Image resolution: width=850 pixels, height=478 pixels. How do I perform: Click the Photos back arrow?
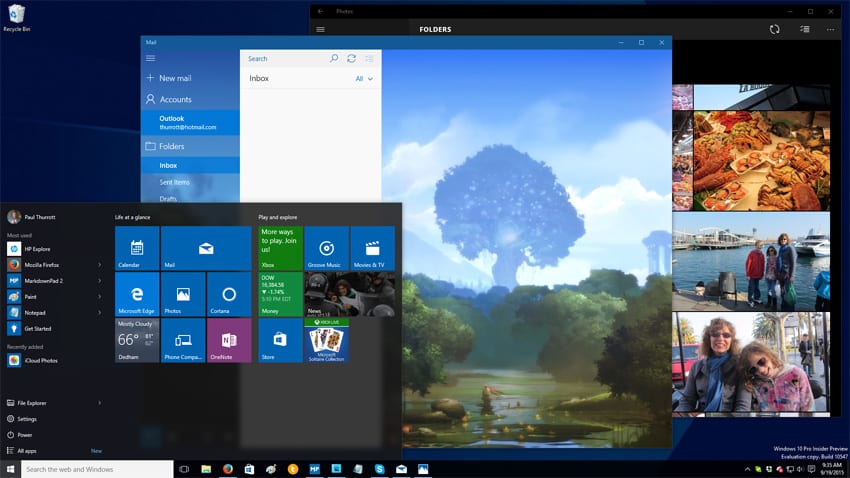320,11
